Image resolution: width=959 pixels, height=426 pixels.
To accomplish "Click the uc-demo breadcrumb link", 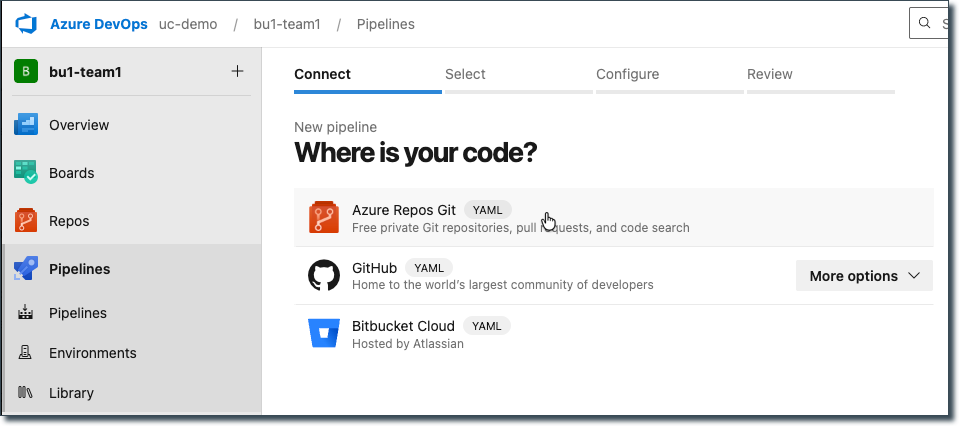I will (x=188, y=24).
